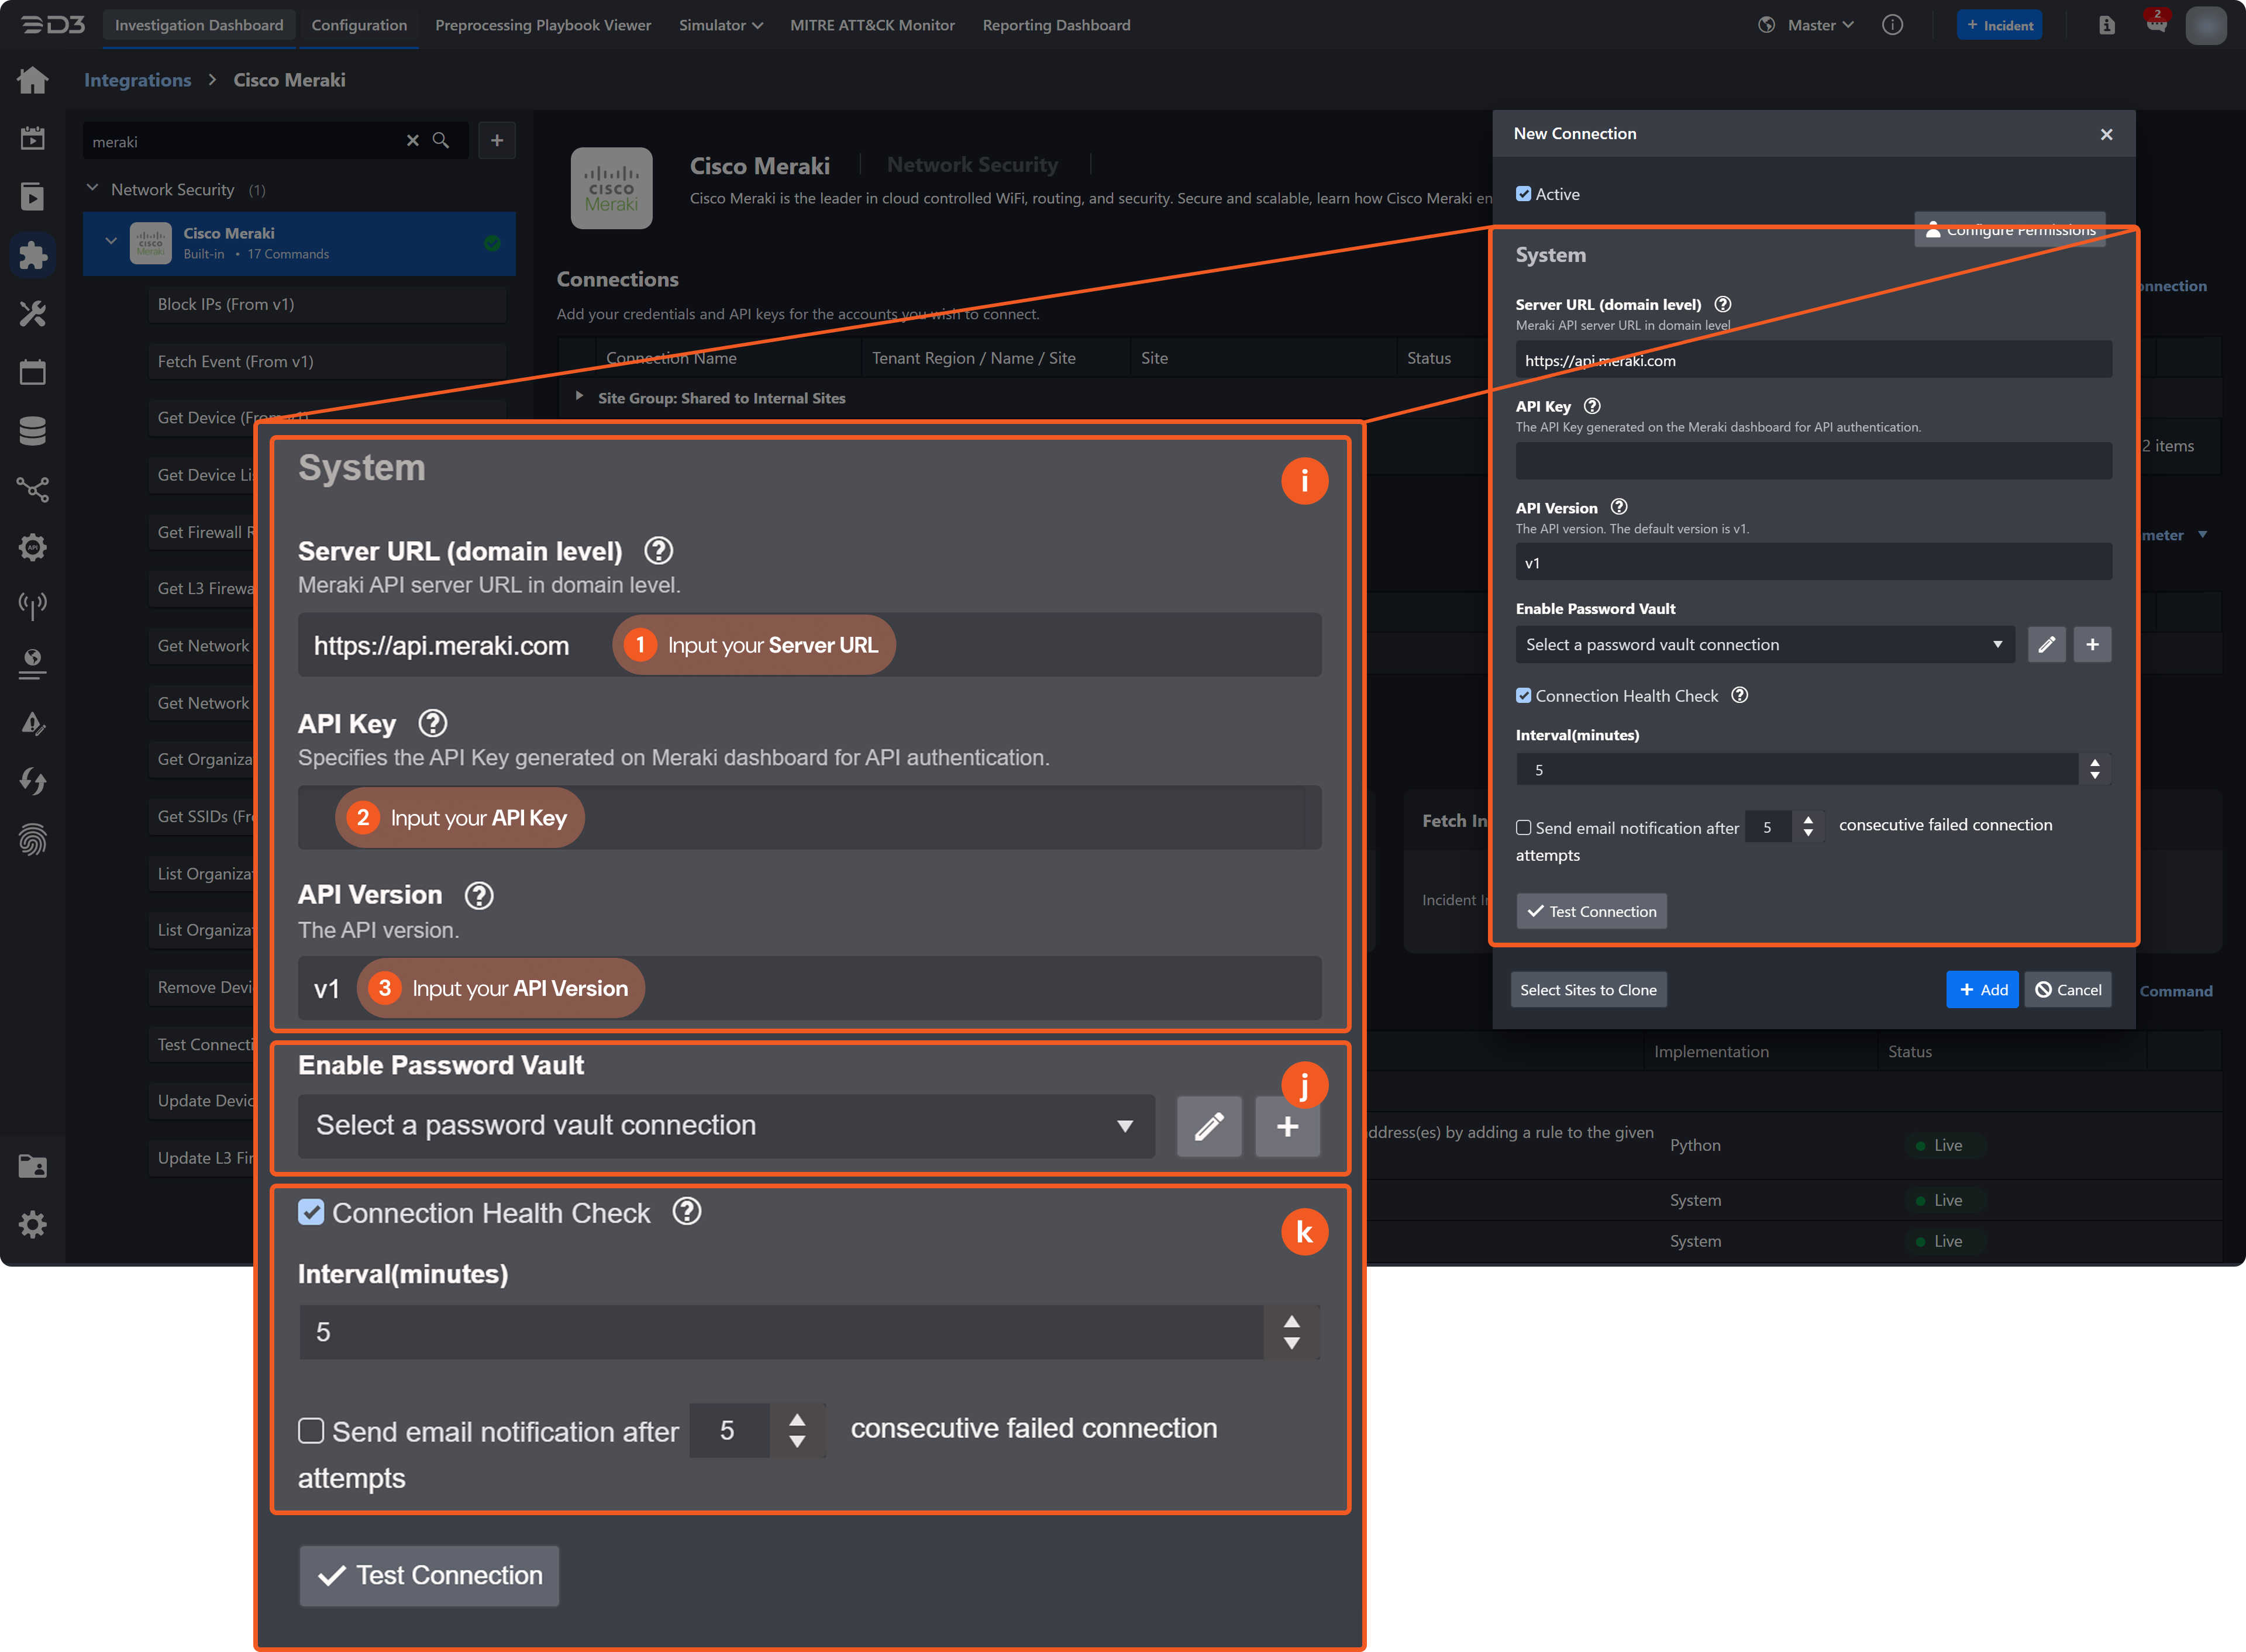Click the fingerprint icon in sidebar
2246x1652 pixels.
point(32,839)
